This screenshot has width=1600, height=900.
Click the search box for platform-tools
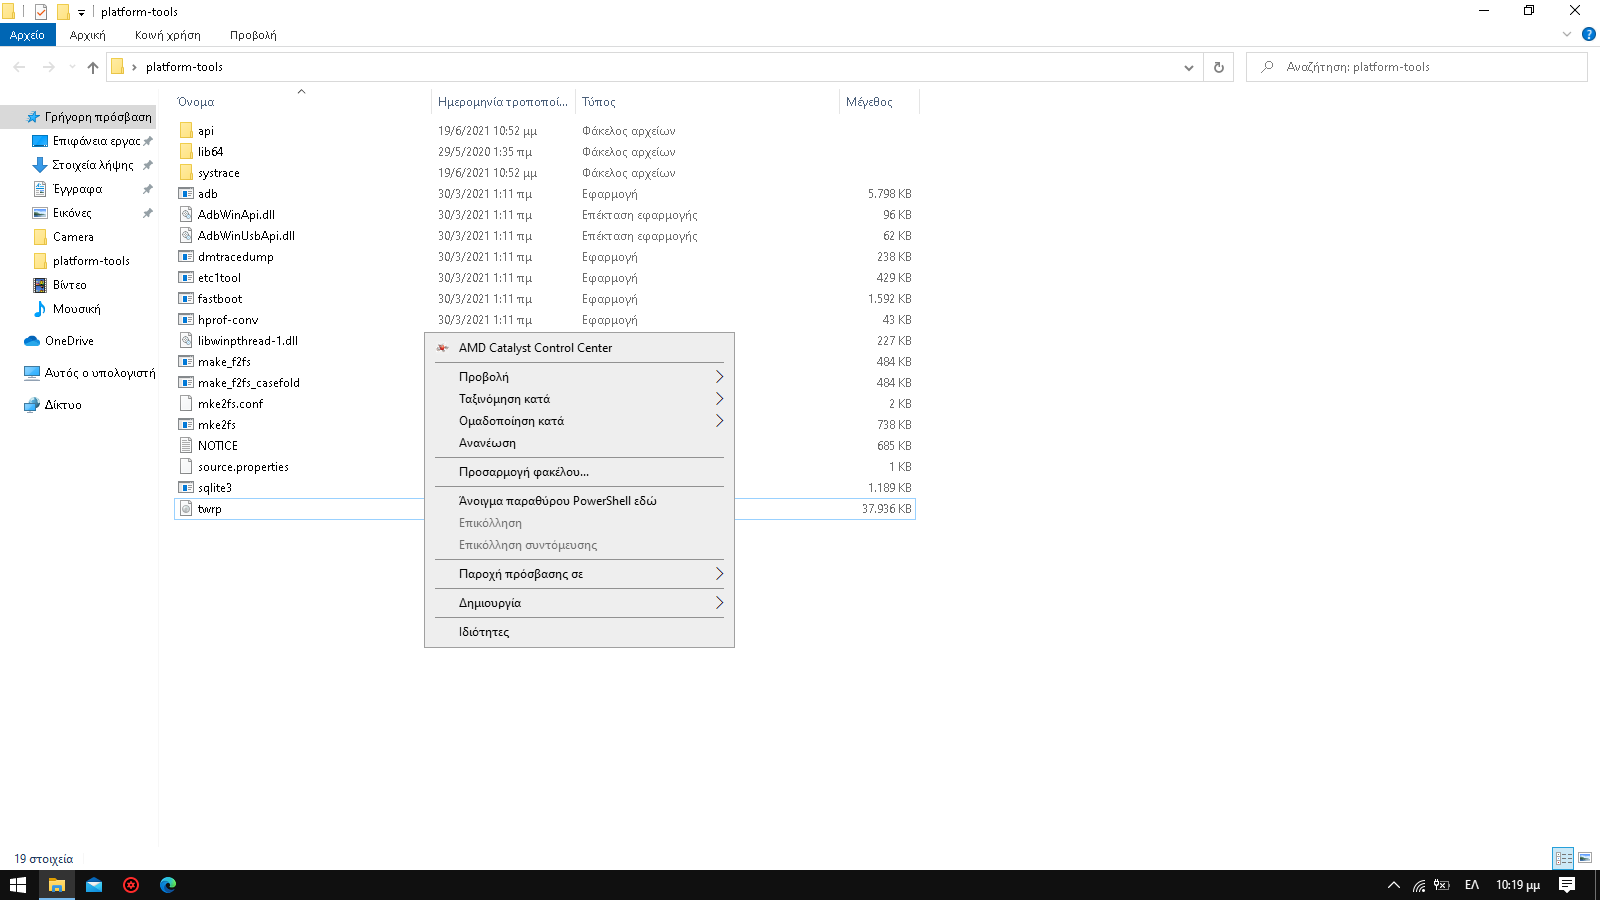1420,67
